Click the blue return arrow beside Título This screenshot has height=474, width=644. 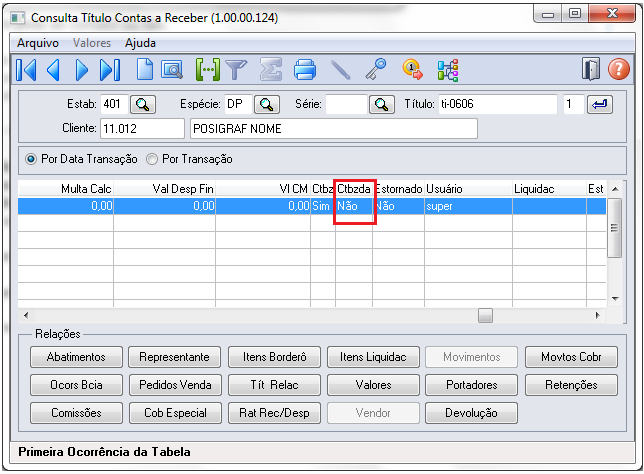[600, 104]
